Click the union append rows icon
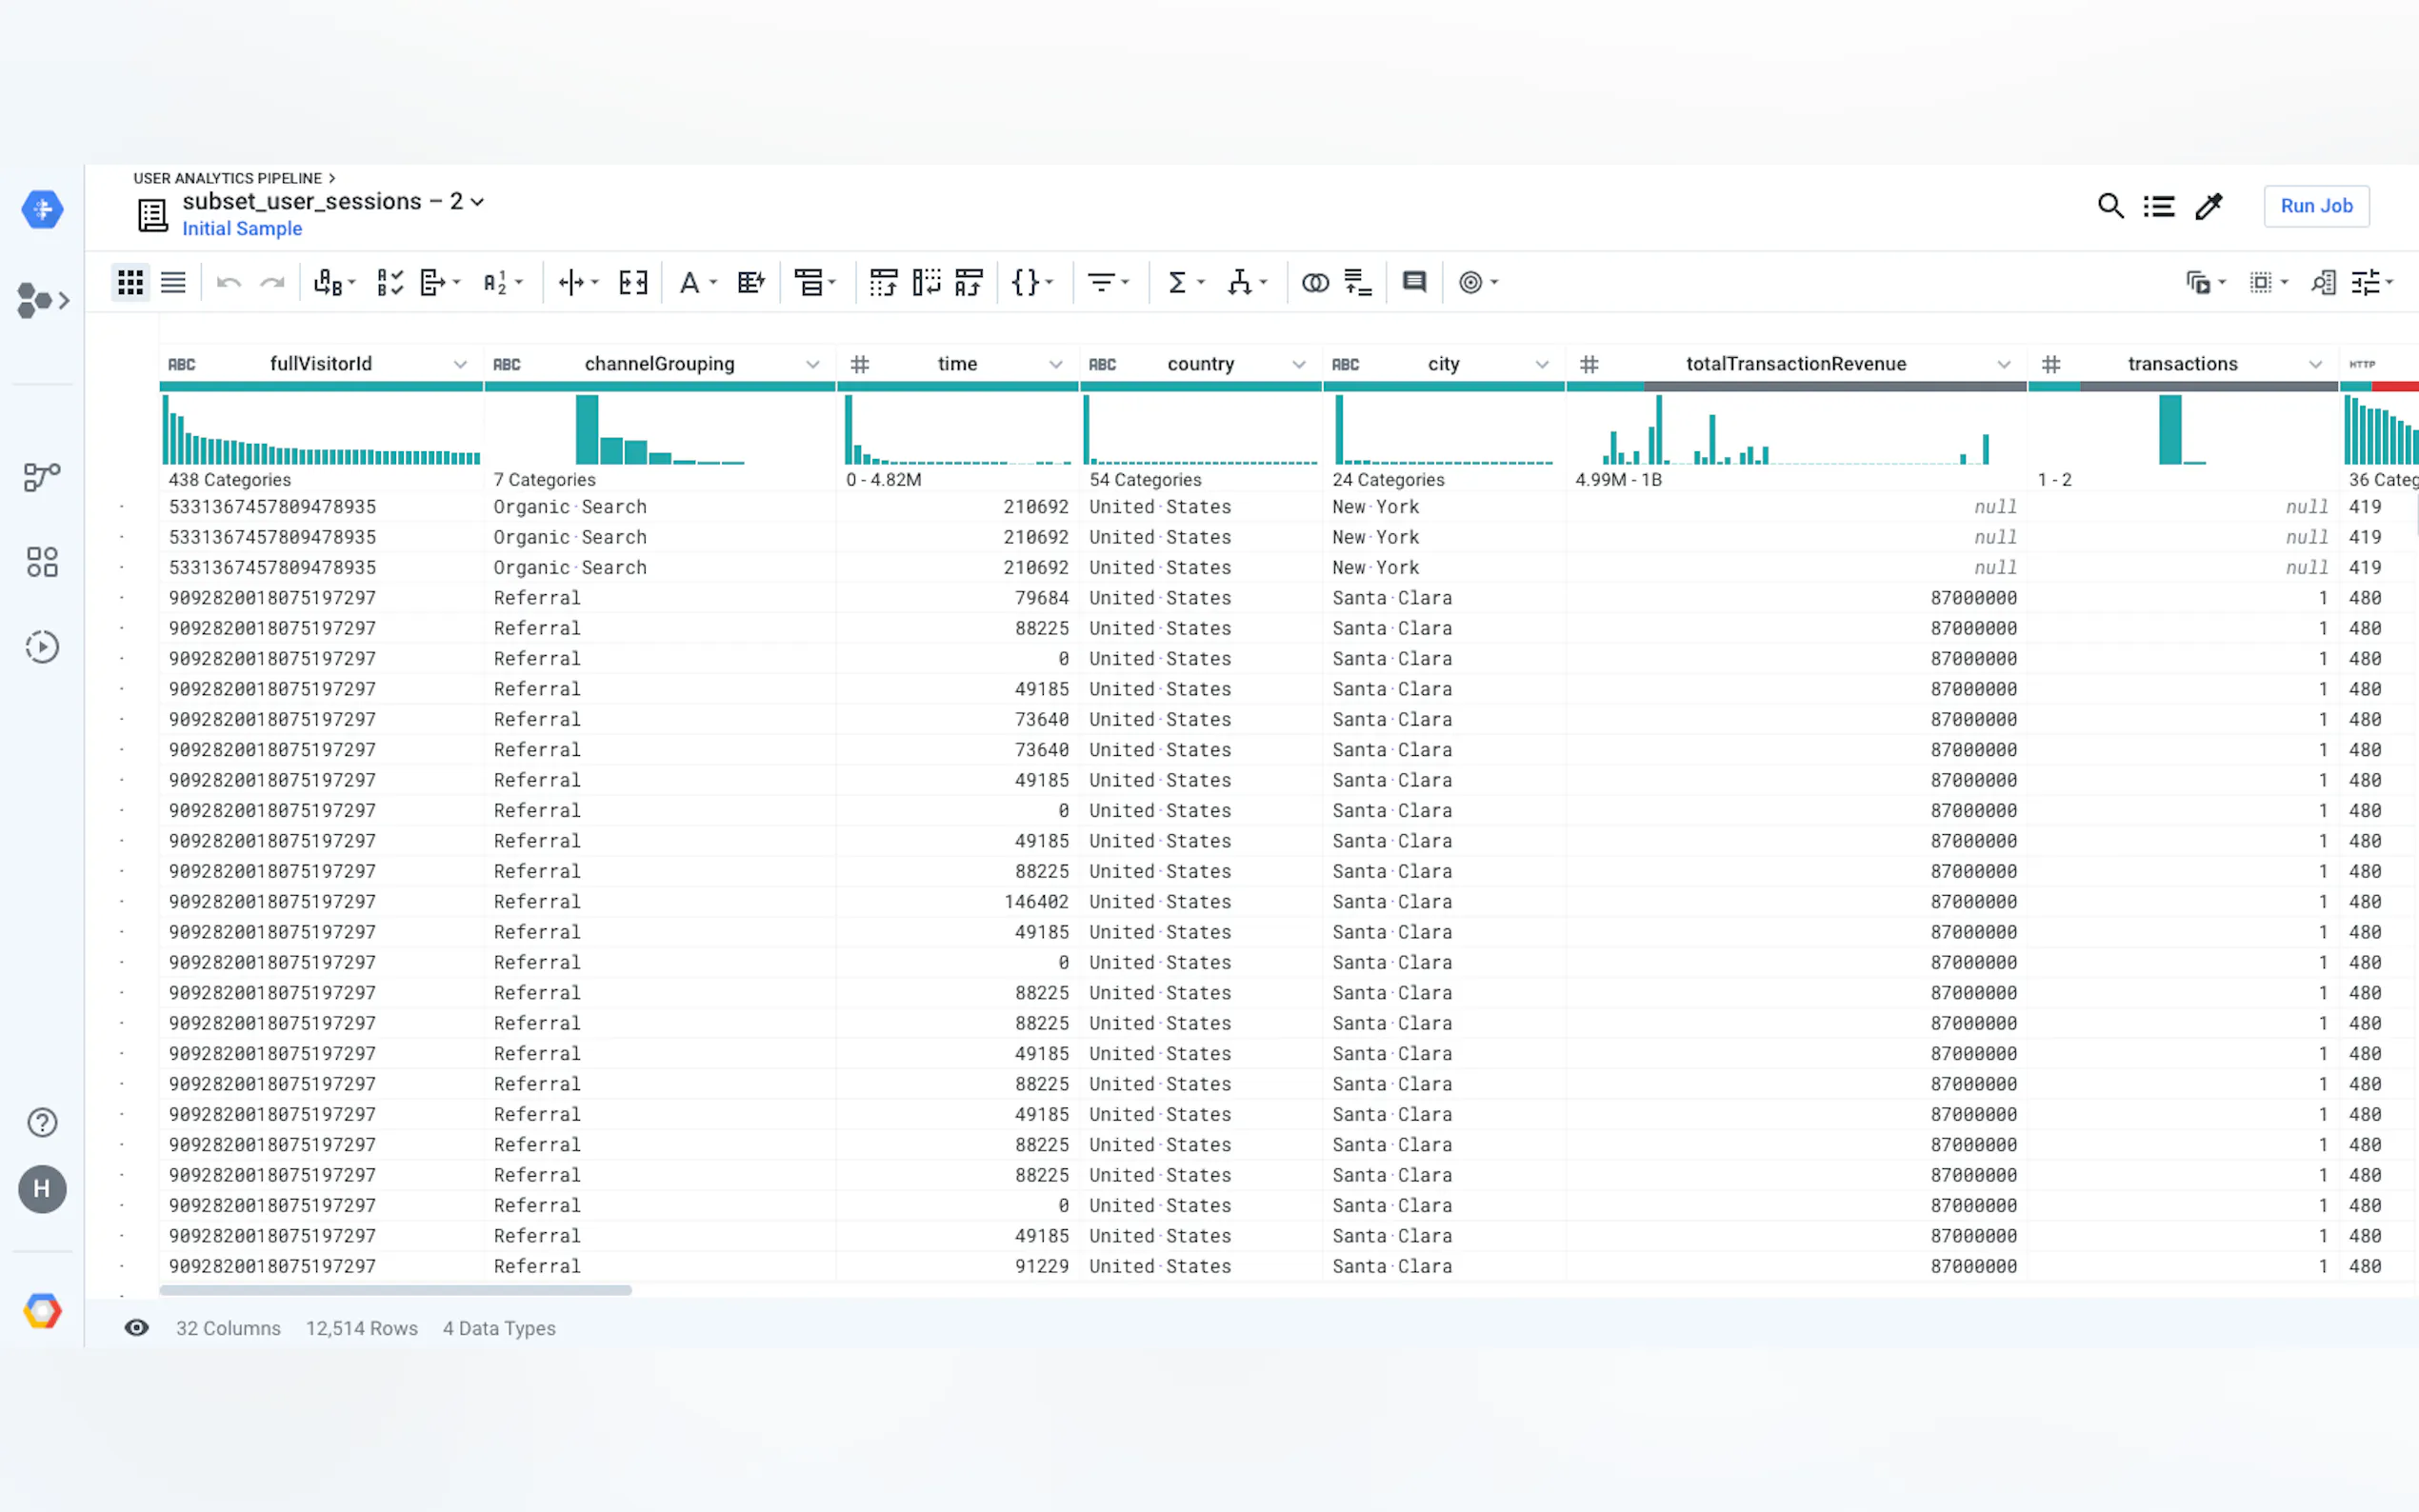Screen dimensions: 2419x1512 coord(1358,283)
